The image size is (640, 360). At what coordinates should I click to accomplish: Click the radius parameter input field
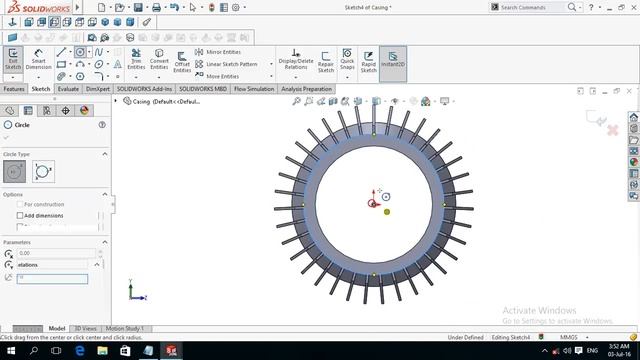point(52,278)
